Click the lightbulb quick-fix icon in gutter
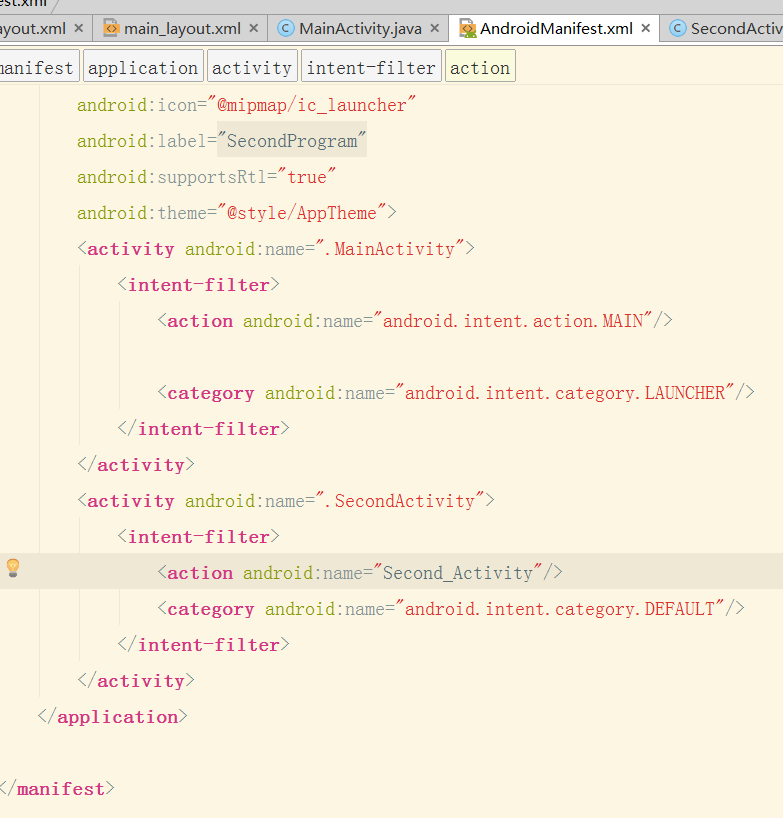This screenshot has height=818, width=783. click(x=13, y=568)
